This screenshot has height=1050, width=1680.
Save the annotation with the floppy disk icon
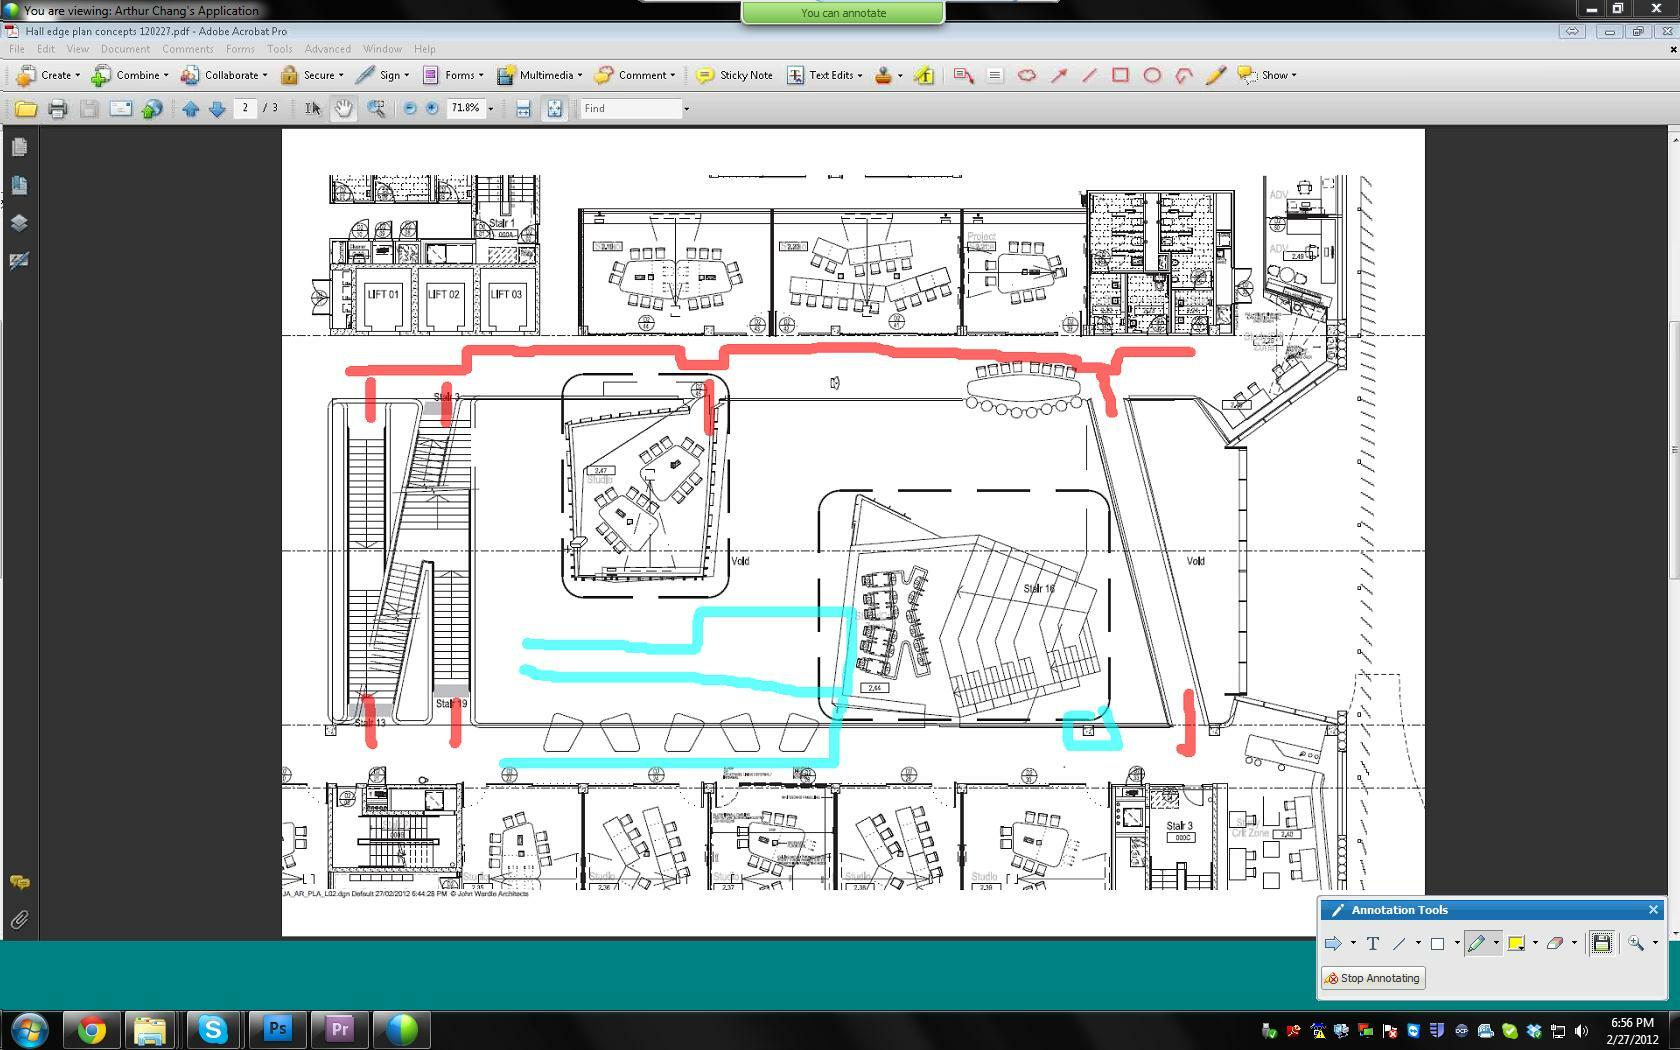click(1602, 943)
